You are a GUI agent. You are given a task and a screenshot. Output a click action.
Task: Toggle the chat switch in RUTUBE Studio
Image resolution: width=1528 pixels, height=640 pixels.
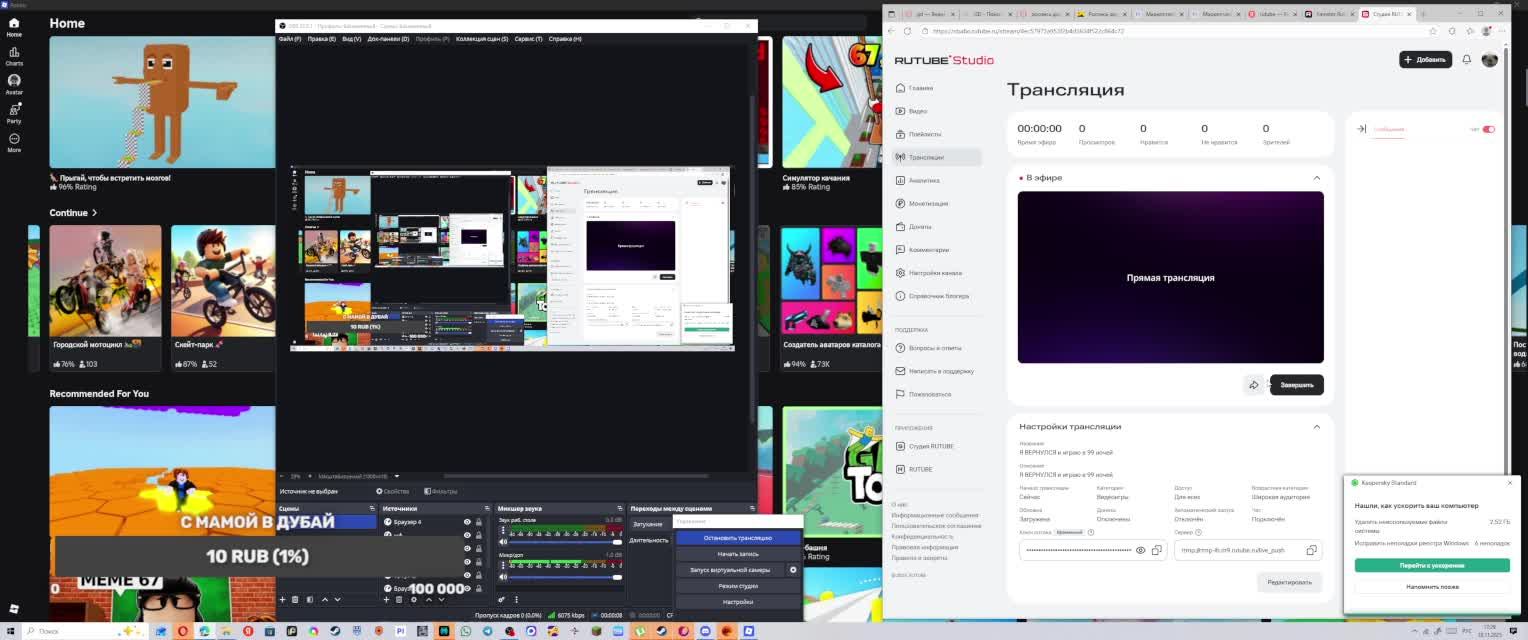(1489, 129)
